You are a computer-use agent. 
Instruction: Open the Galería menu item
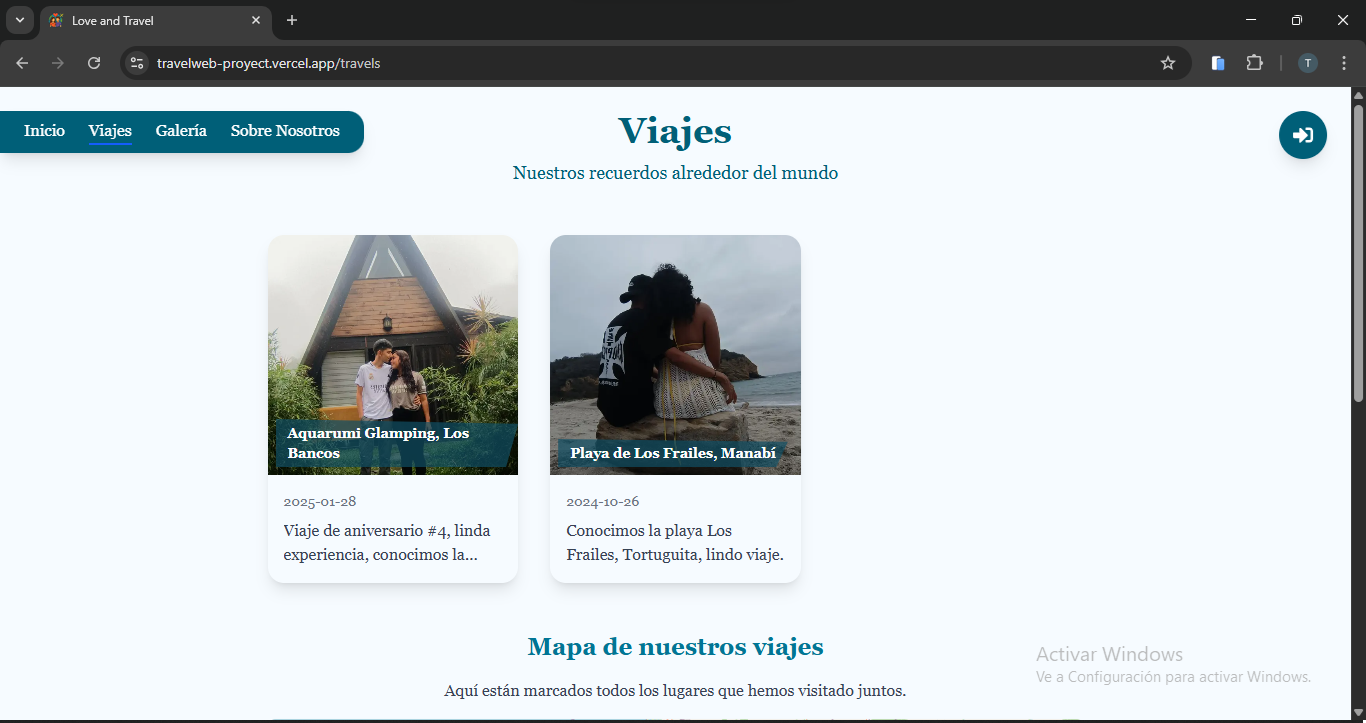tap(181, 131)
